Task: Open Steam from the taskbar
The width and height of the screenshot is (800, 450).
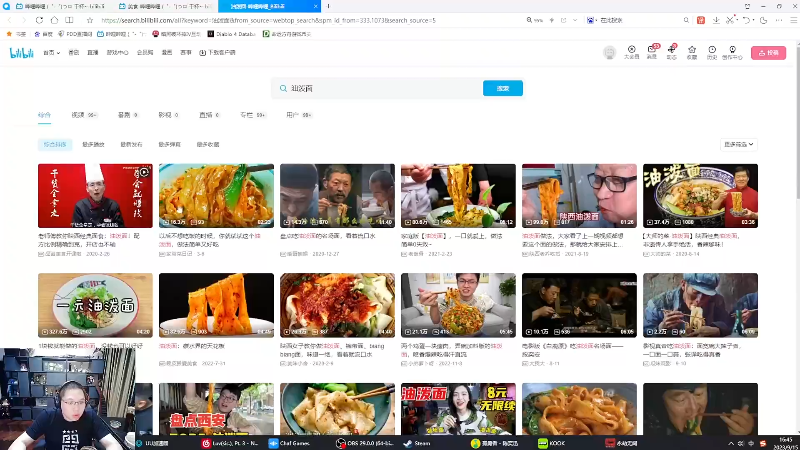Action: [x=417, y=443]
